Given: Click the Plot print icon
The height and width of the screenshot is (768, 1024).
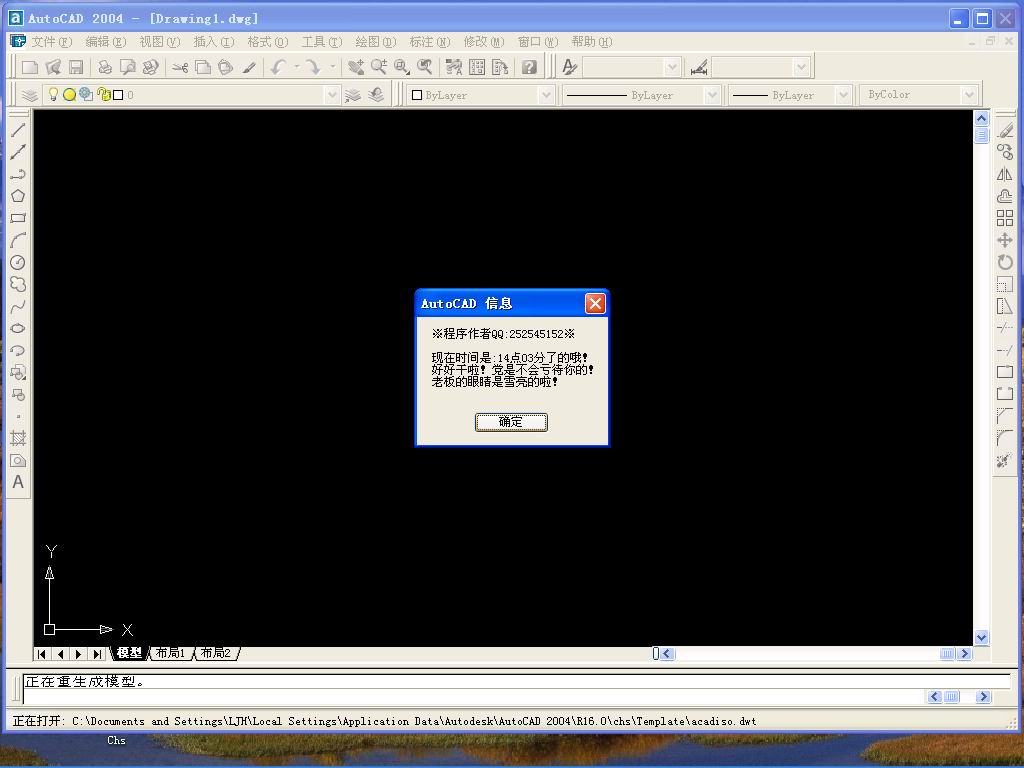Looking at the screenshot, I should tap(104, 67).
